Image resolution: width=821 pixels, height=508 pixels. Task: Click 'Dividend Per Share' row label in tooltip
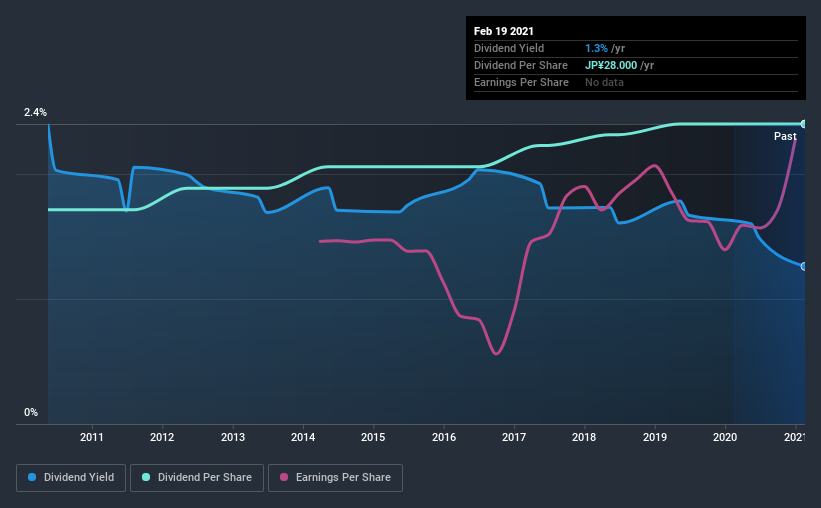(x=520, y=65)
